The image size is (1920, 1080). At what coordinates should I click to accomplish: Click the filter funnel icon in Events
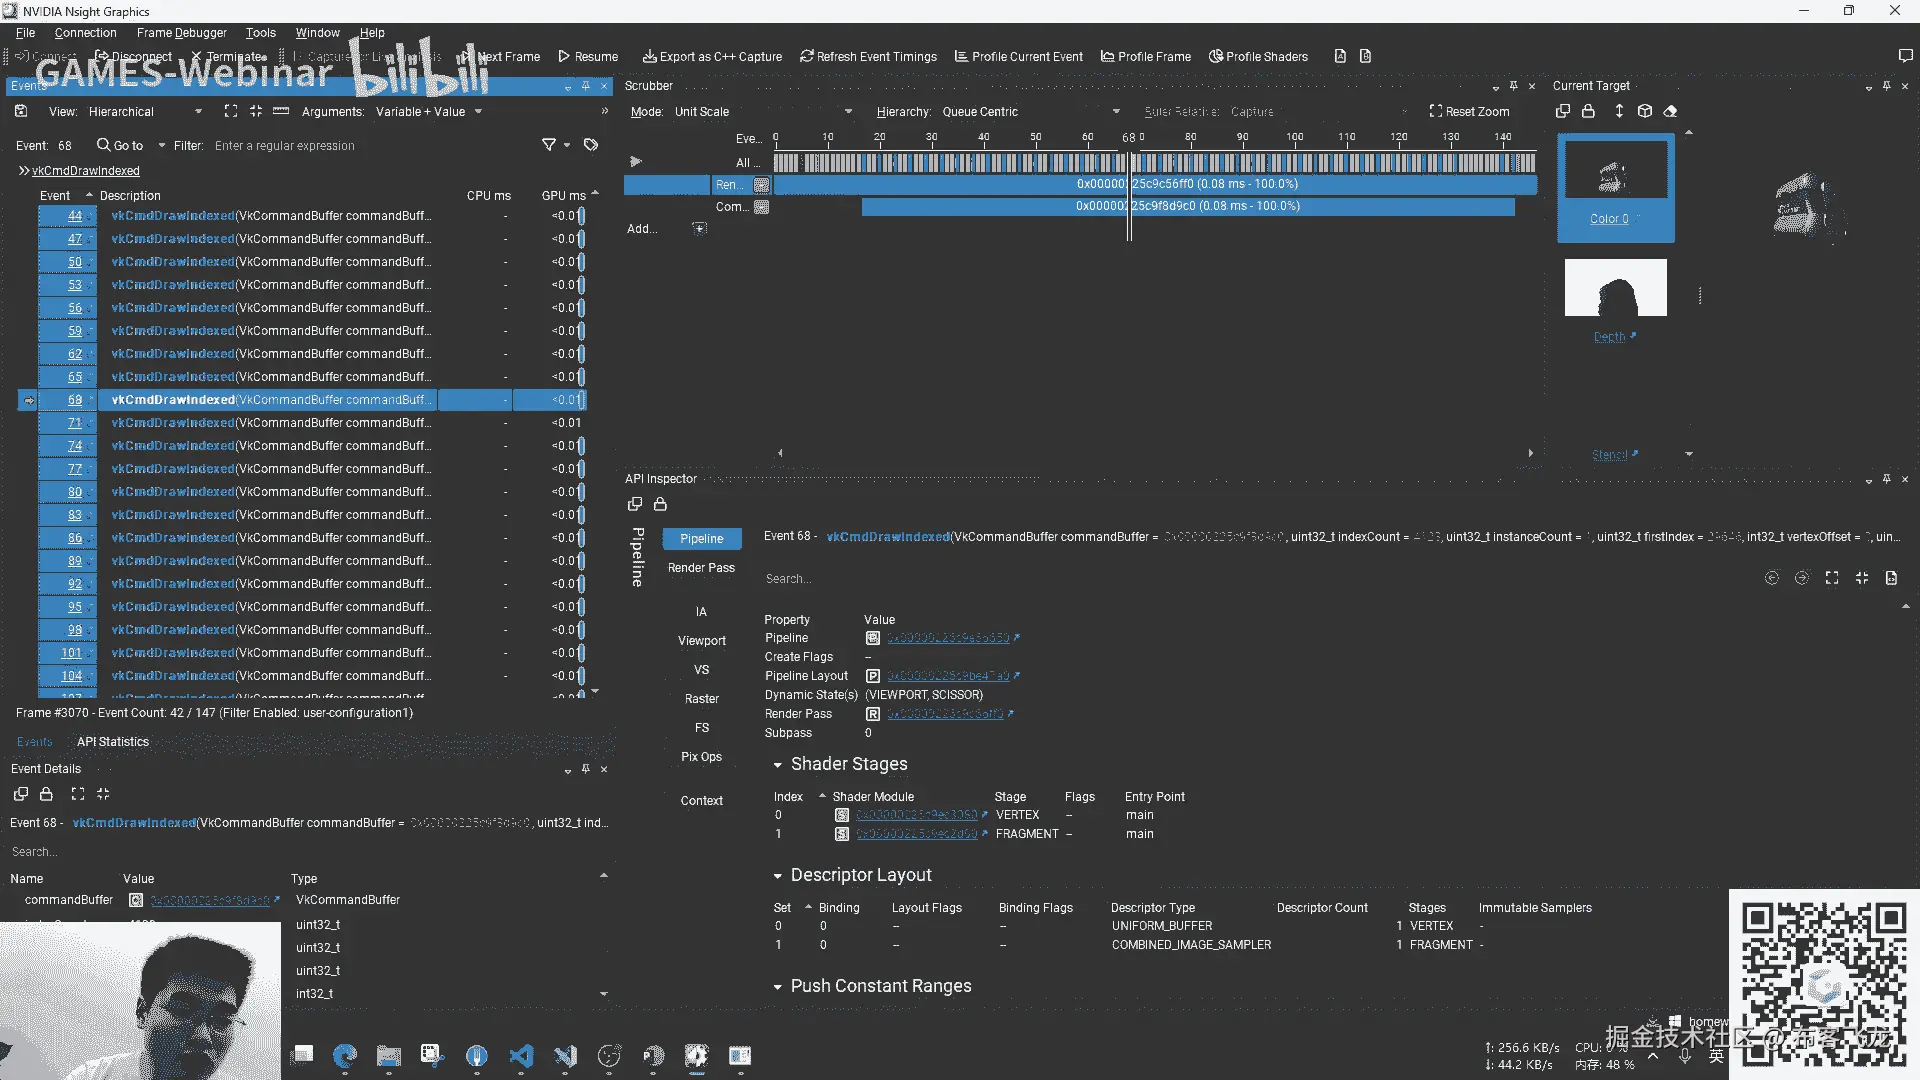pos(549,146)
